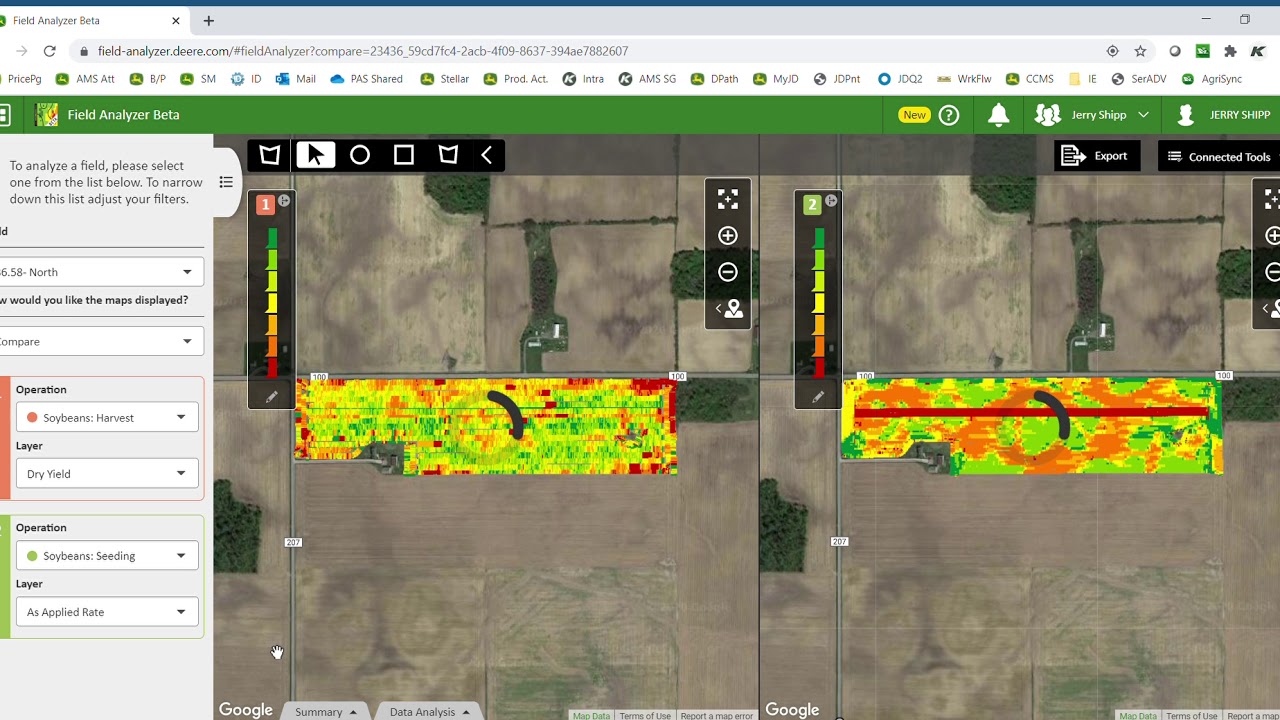Open the Dry Yield layer dropdown
This screenshot has height=720, width=1280.
107,473
